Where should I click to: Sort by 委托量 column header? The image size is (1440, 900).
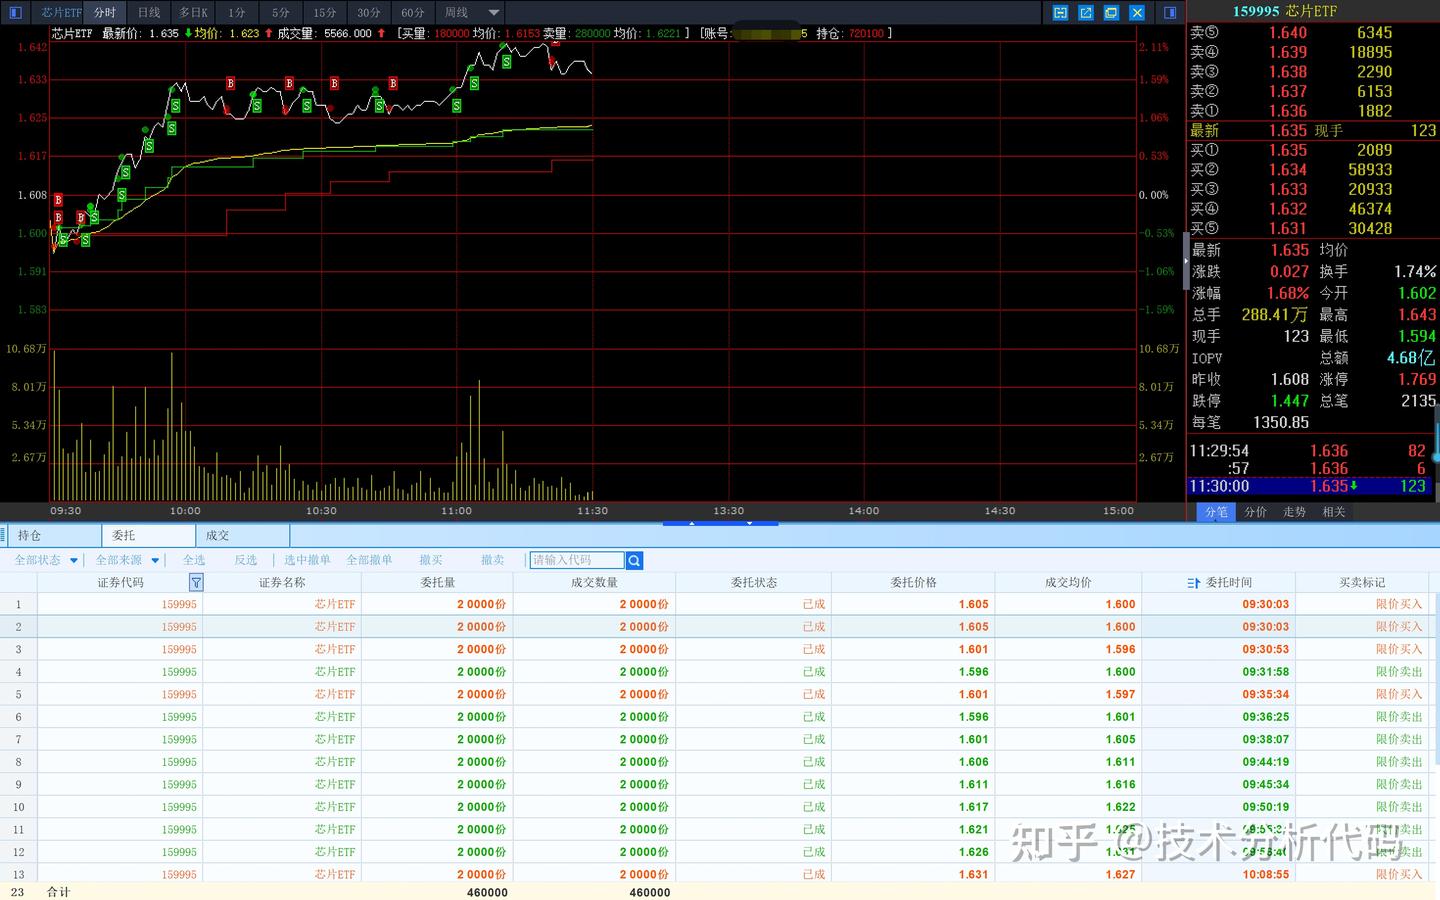pos(438,582)
